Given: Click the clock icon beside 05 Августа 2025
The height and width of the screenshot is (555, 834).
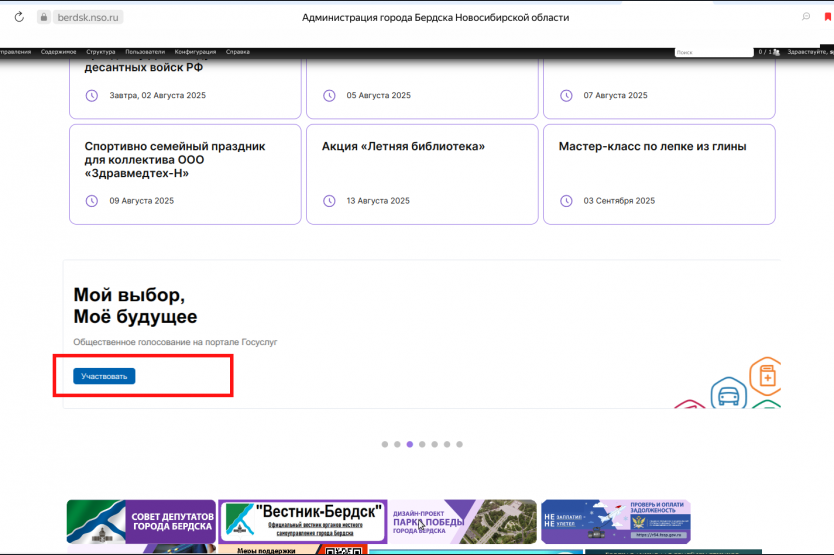Looking at the screenshot, I should (329, 96).
